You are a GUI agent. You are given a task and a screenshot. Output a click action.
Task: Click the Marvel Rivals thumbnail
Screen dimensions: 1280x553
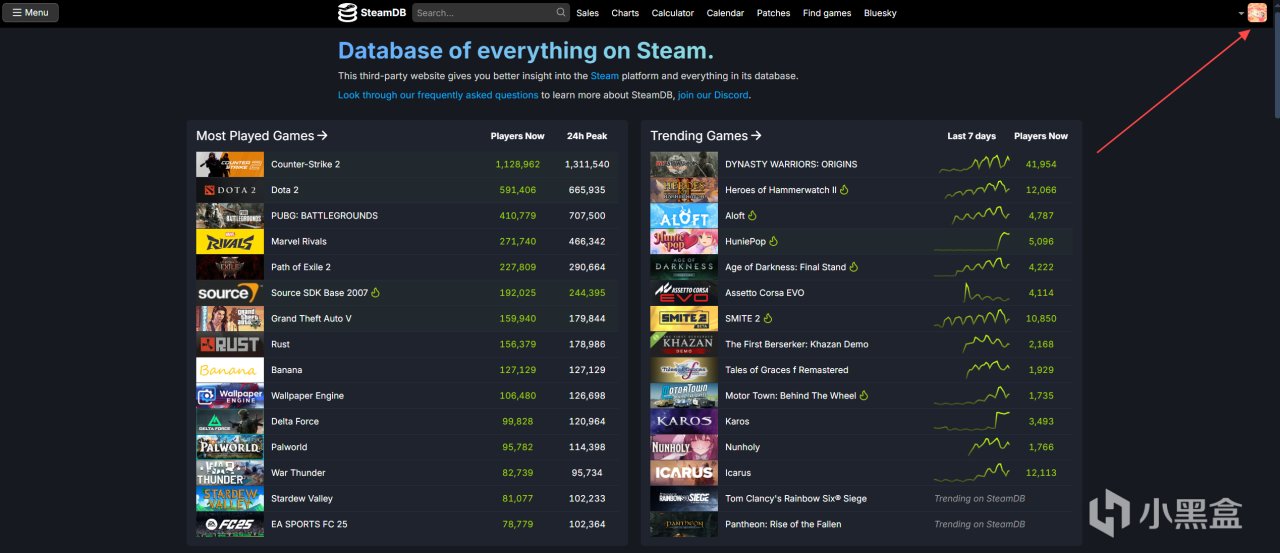[x=230, y=241]
